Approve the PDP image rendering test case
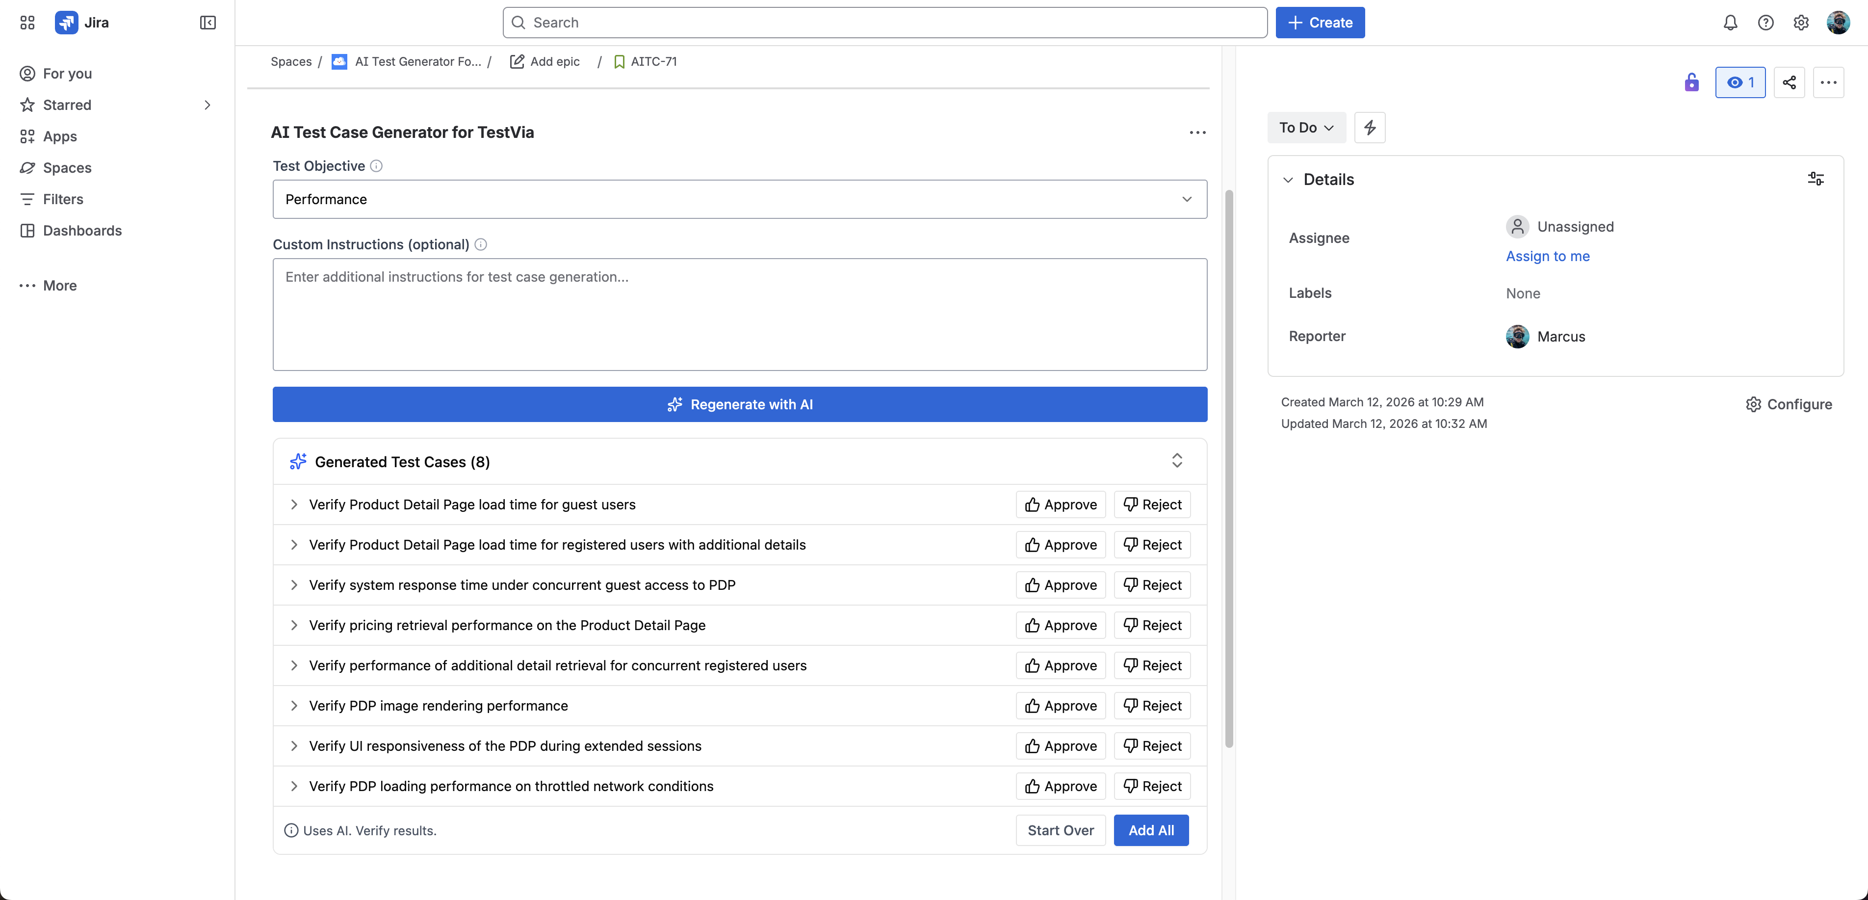The width and height of the screenshot is (1868, 900). [1061, 706]
